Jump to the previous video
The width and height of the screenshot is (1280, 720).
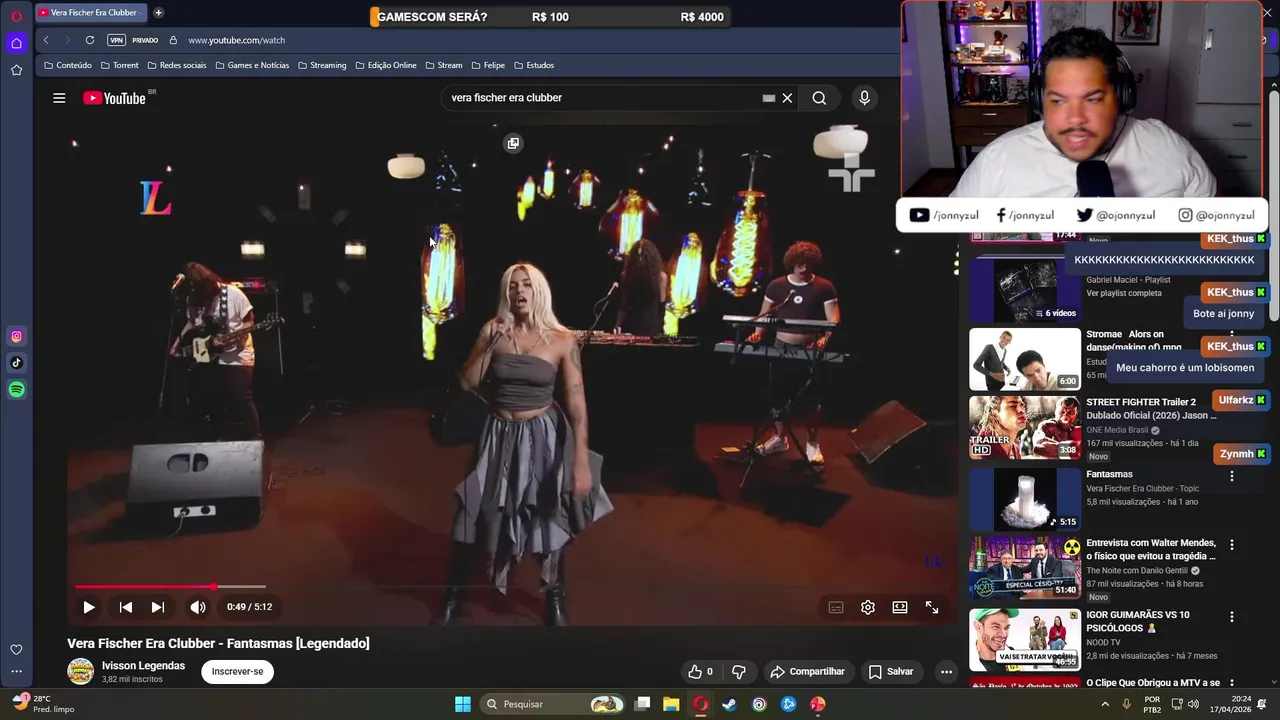(125, 607)
